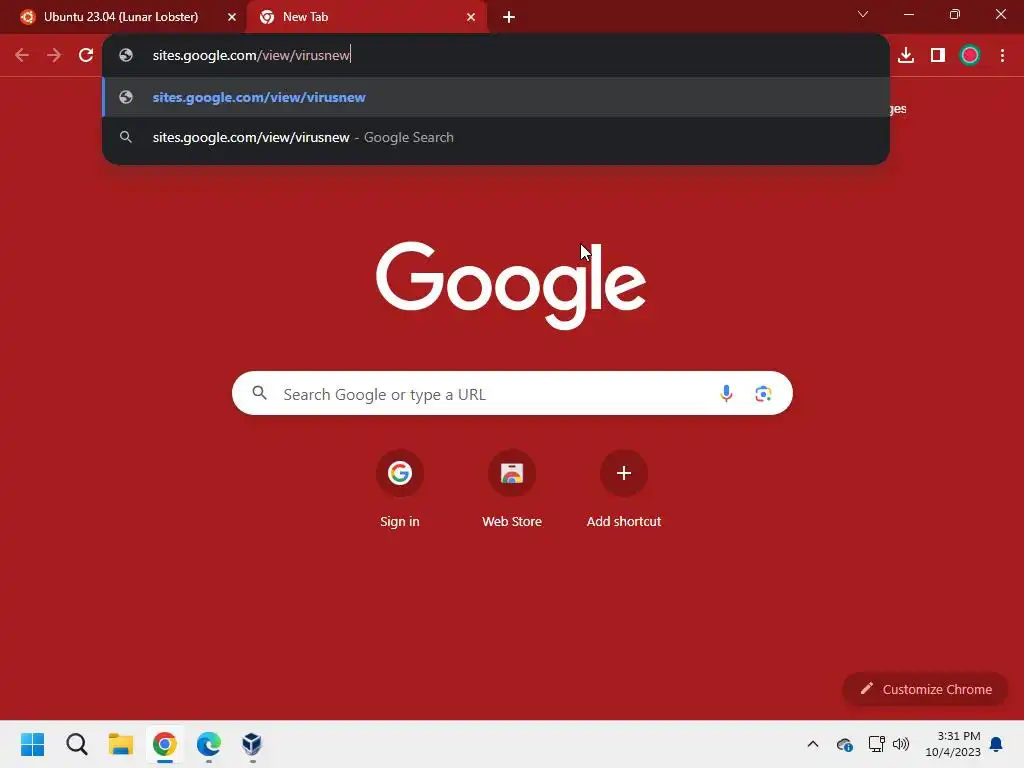The image size is (1024, 768).
Task: Close the Ubuntu 23.04 tab
Action: (232, 17)
